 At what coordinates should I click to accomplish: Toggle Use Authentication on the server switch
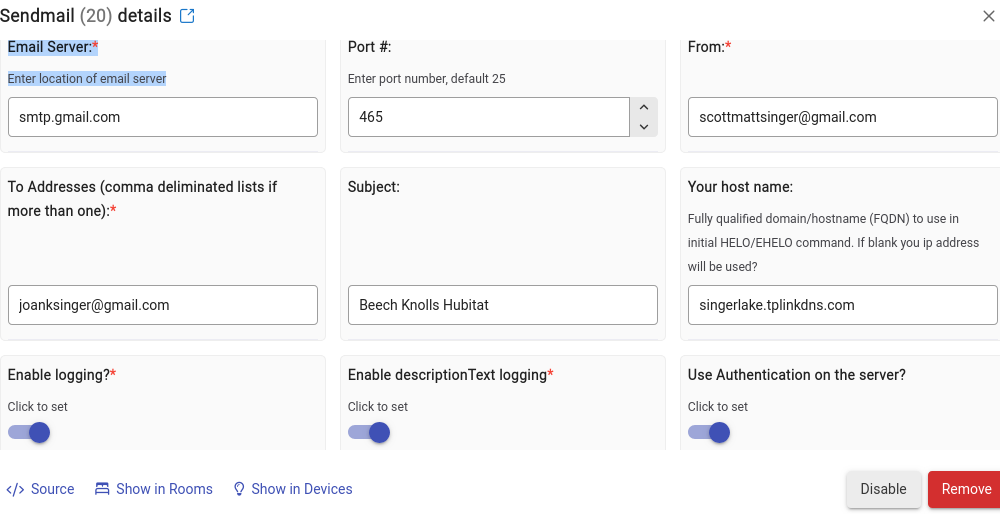point(709,432)
